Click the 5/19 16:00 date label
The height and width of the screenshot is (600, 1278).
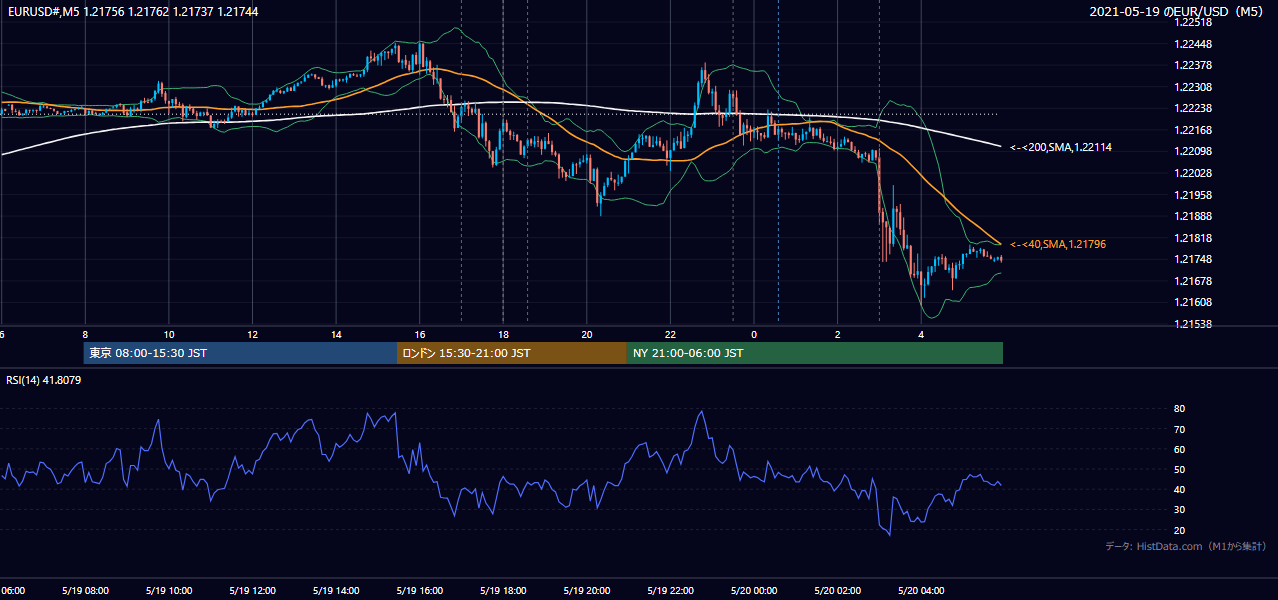click(418, 590)
